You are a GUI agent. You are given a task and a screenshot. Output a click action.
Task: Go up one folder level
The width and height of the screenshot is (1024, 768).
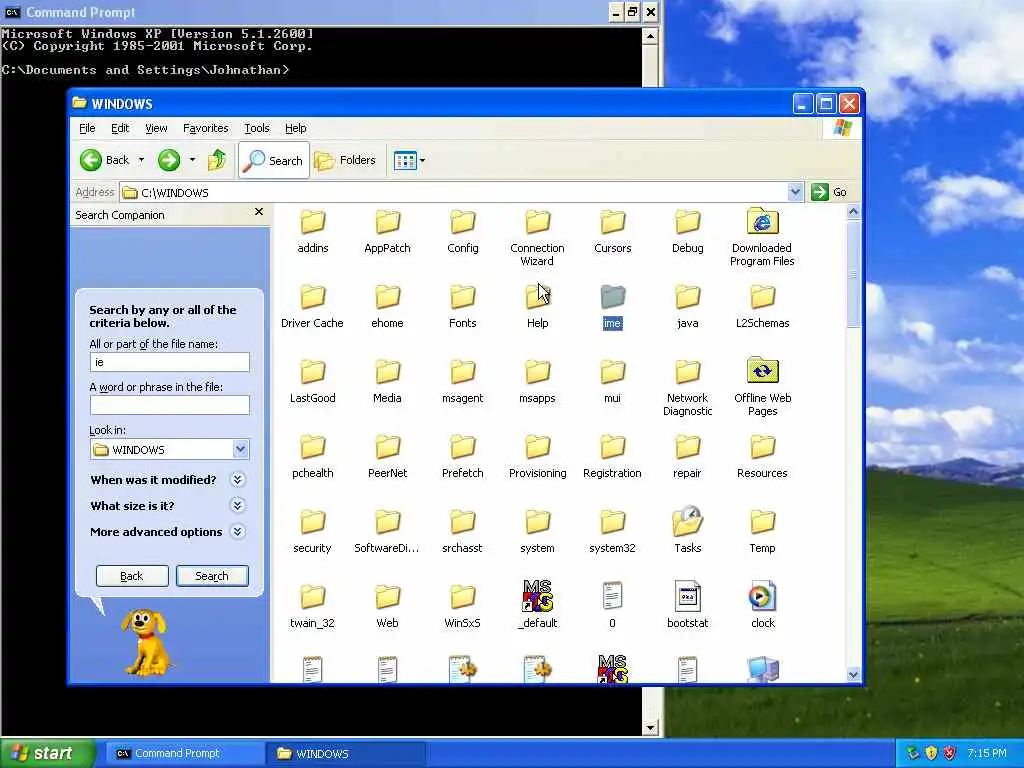(217, 160)
